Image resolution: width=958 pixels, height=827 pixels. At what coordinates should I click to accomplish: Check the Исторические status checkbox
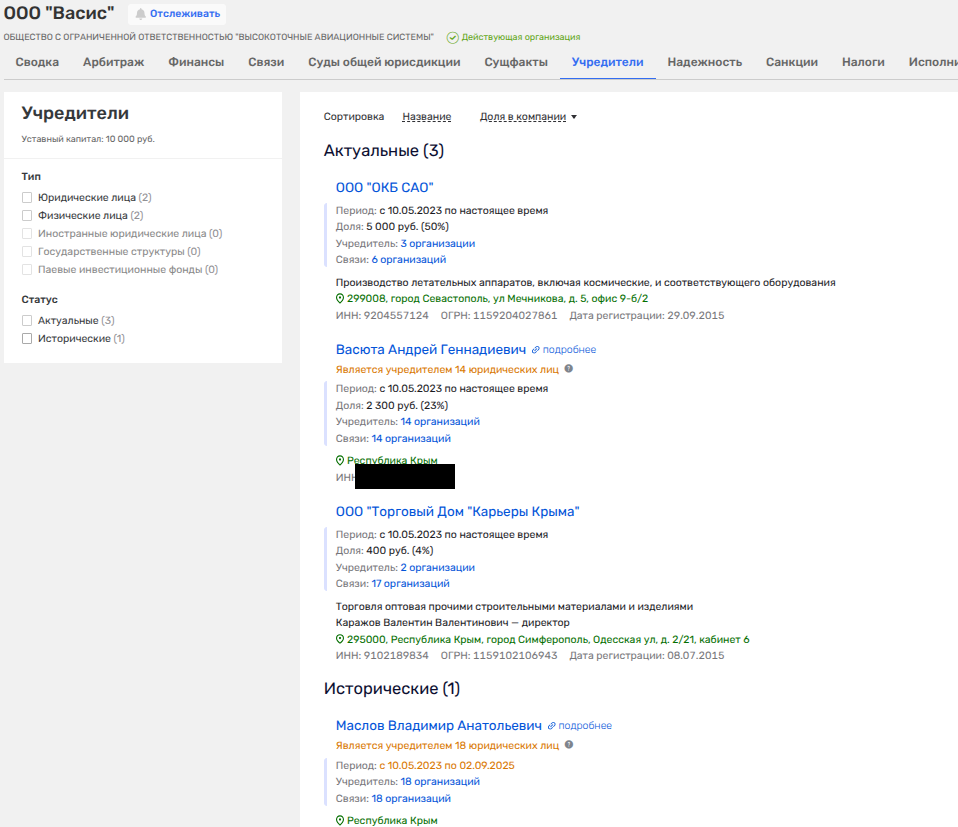tap(28, 339)
